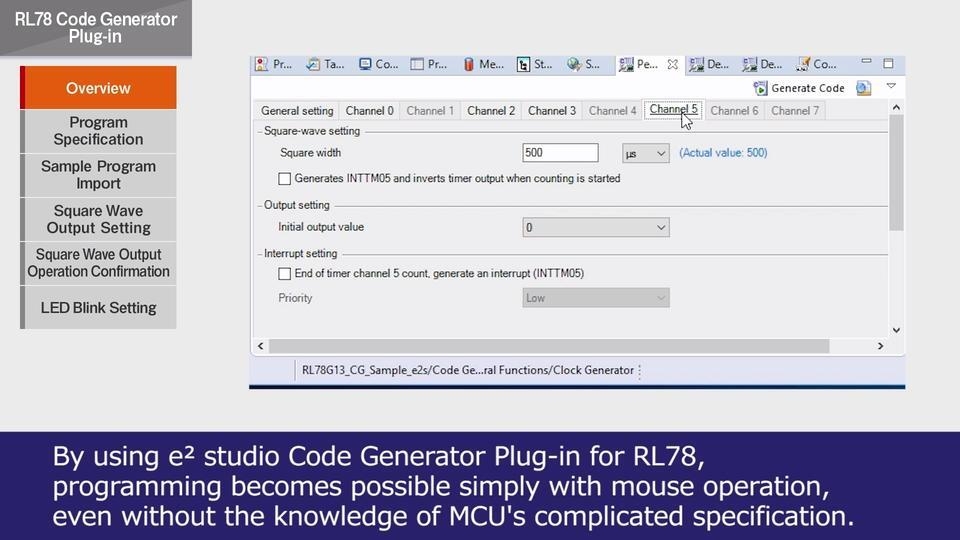Enable Generates INTTM05 and inverts timer output checkbox
The width and height of the screenshot is (960, 540).
(285, 179)
